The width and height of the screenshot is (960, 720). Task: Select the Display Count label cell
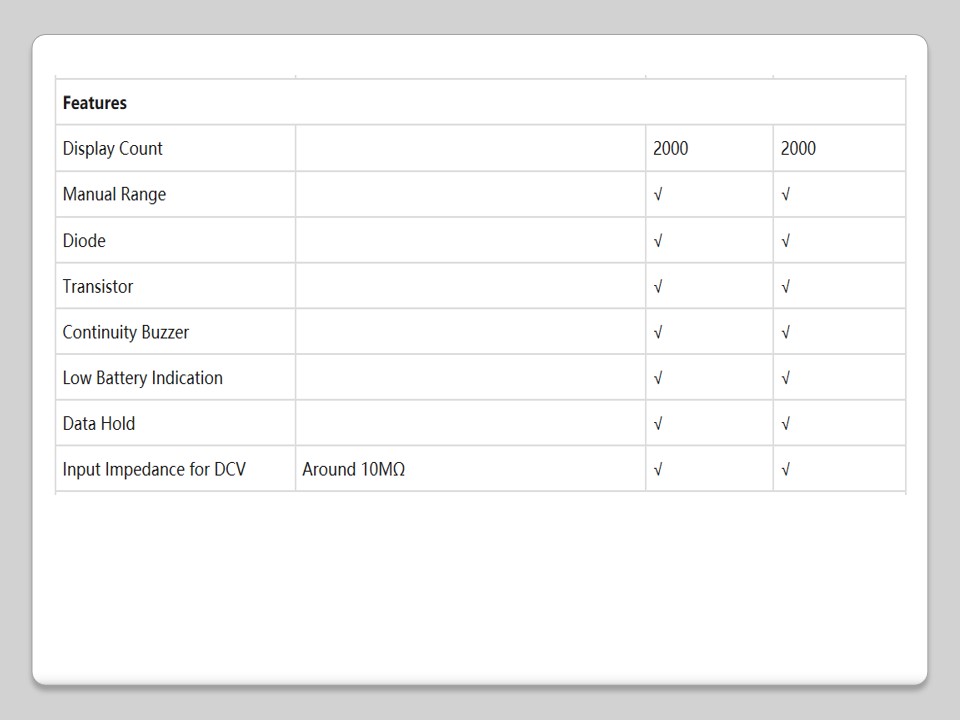pyautogui.click(x=112, y=149)
